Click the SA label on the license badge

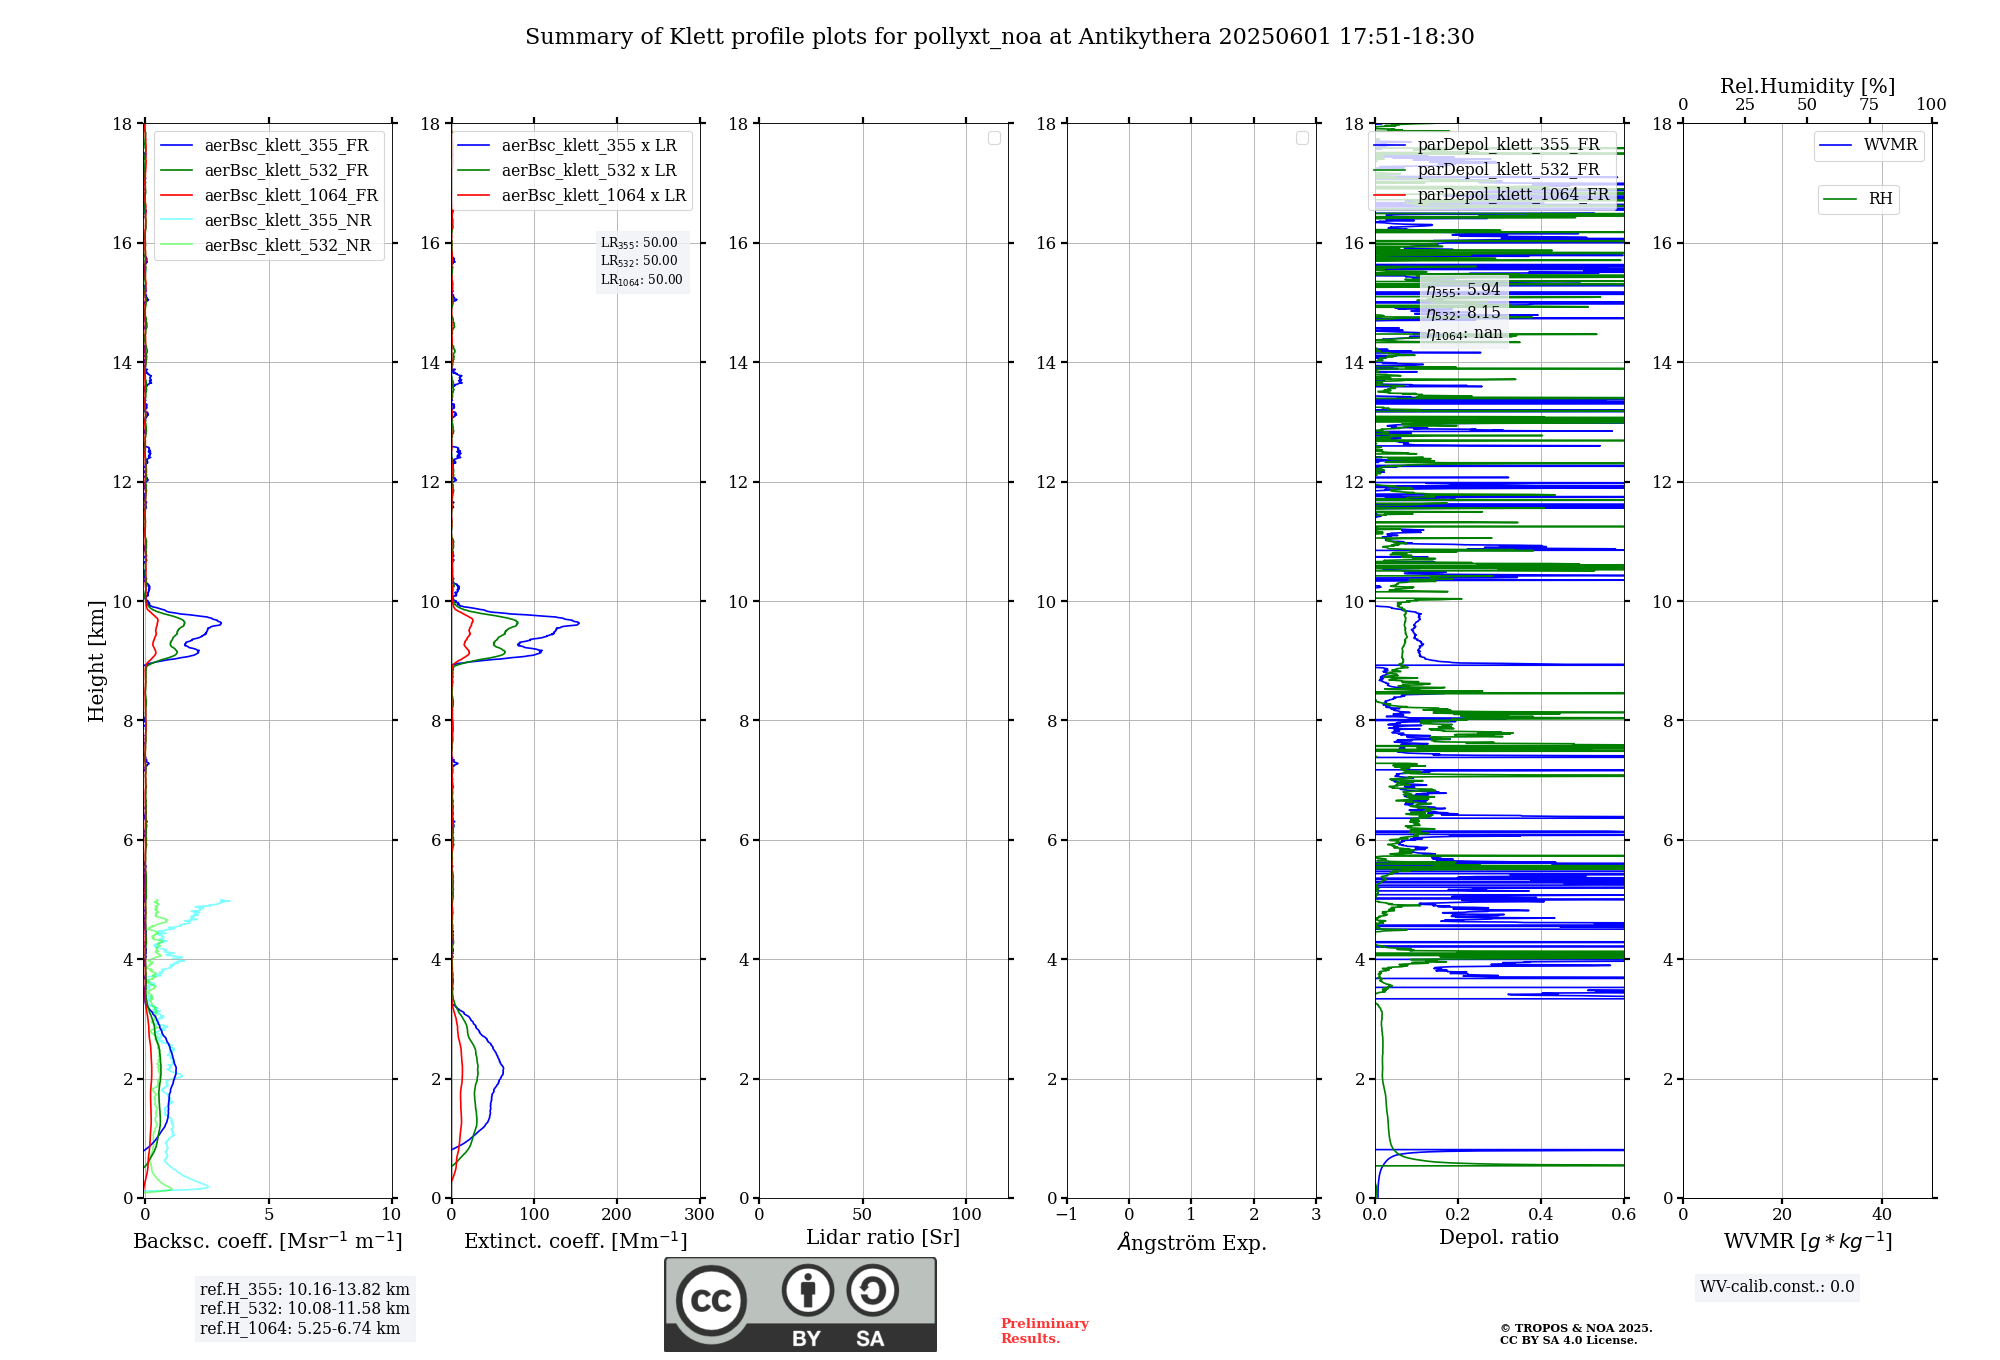click(x=870, y=1339)
